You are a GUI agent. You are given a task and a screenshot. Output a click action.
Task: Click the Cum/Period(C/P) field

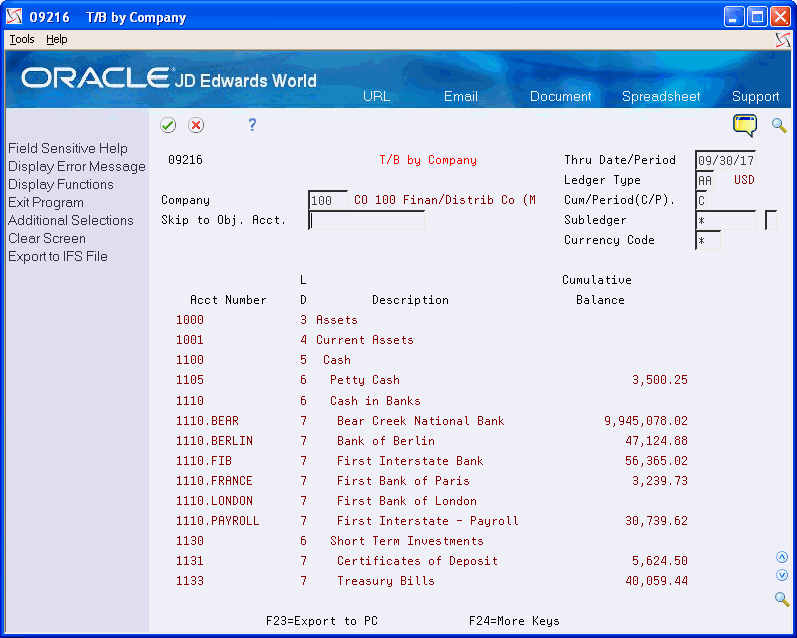pyautogui.click(x=702, y=200)
